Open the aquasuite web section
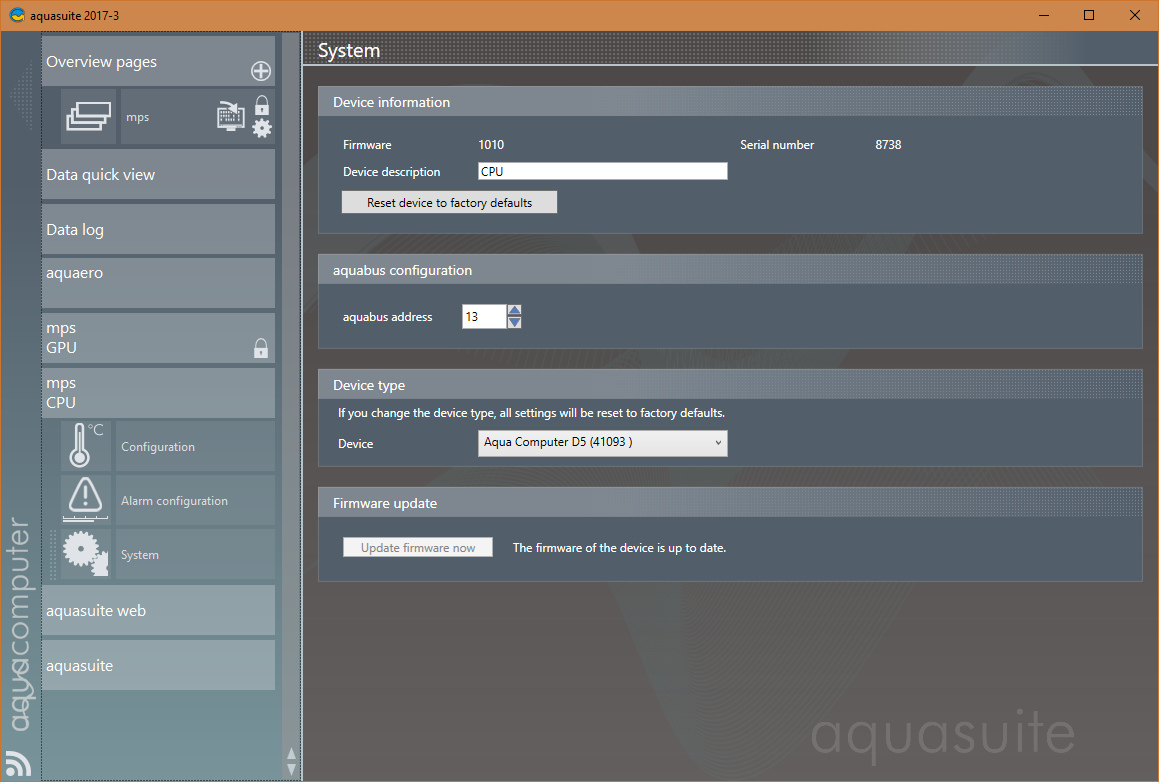This screenshot has width=1159, height=782. click(158, 611)
